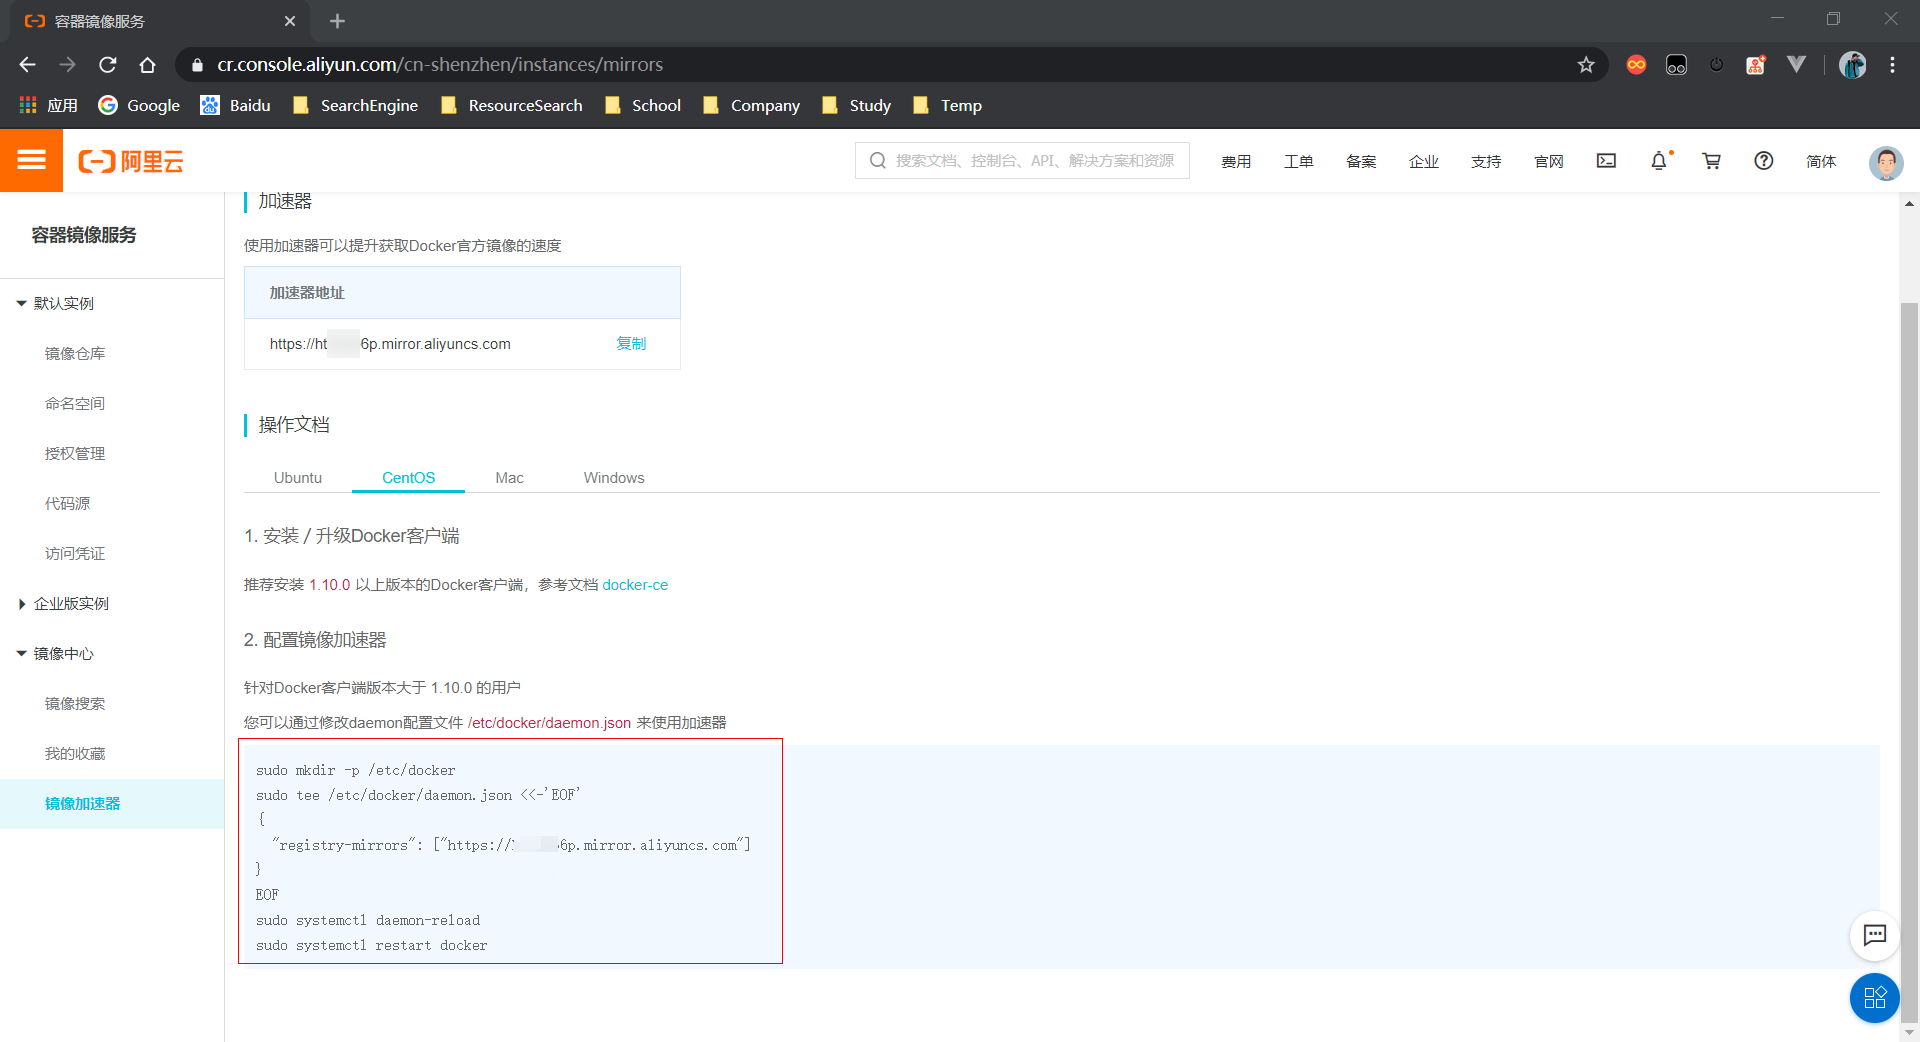Open the SearchEngine bookmark folder
Image resolution: width=1920 pixels, height=1042 pixels.
pyautogui.click(x=355, y=105)
